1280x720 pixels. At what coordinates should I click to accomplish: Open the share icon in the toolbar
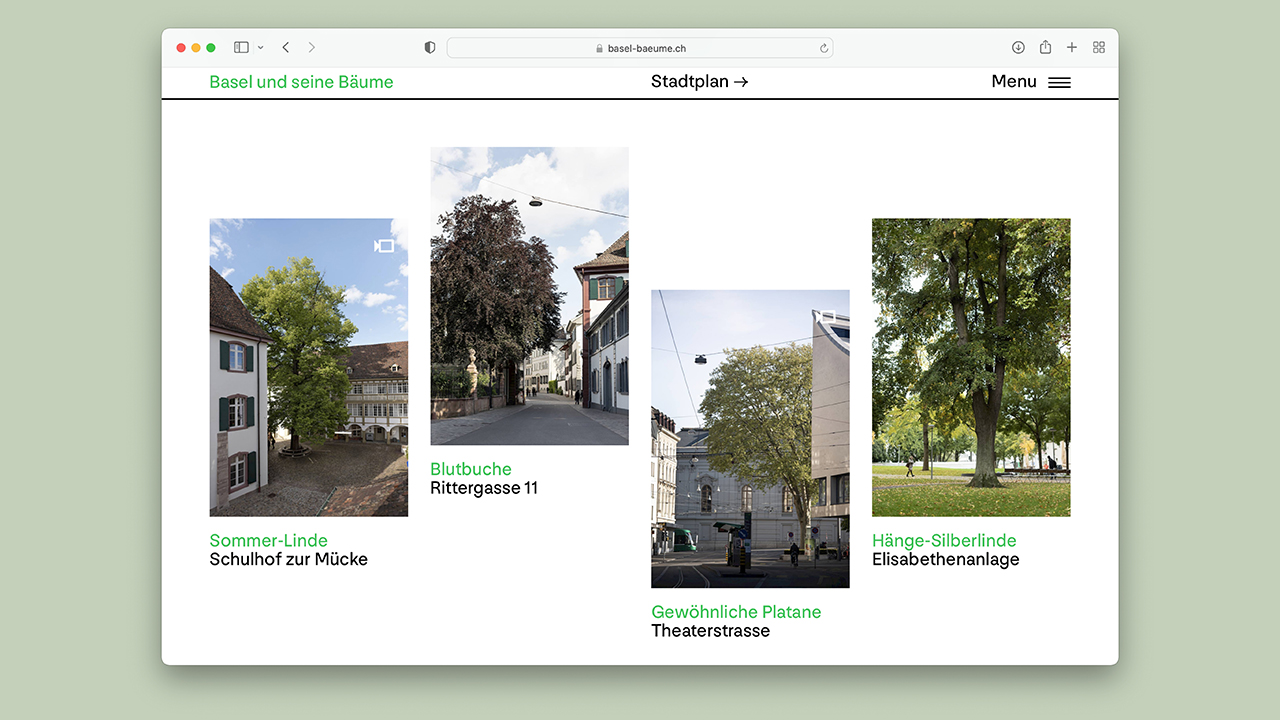(1045, 47)
